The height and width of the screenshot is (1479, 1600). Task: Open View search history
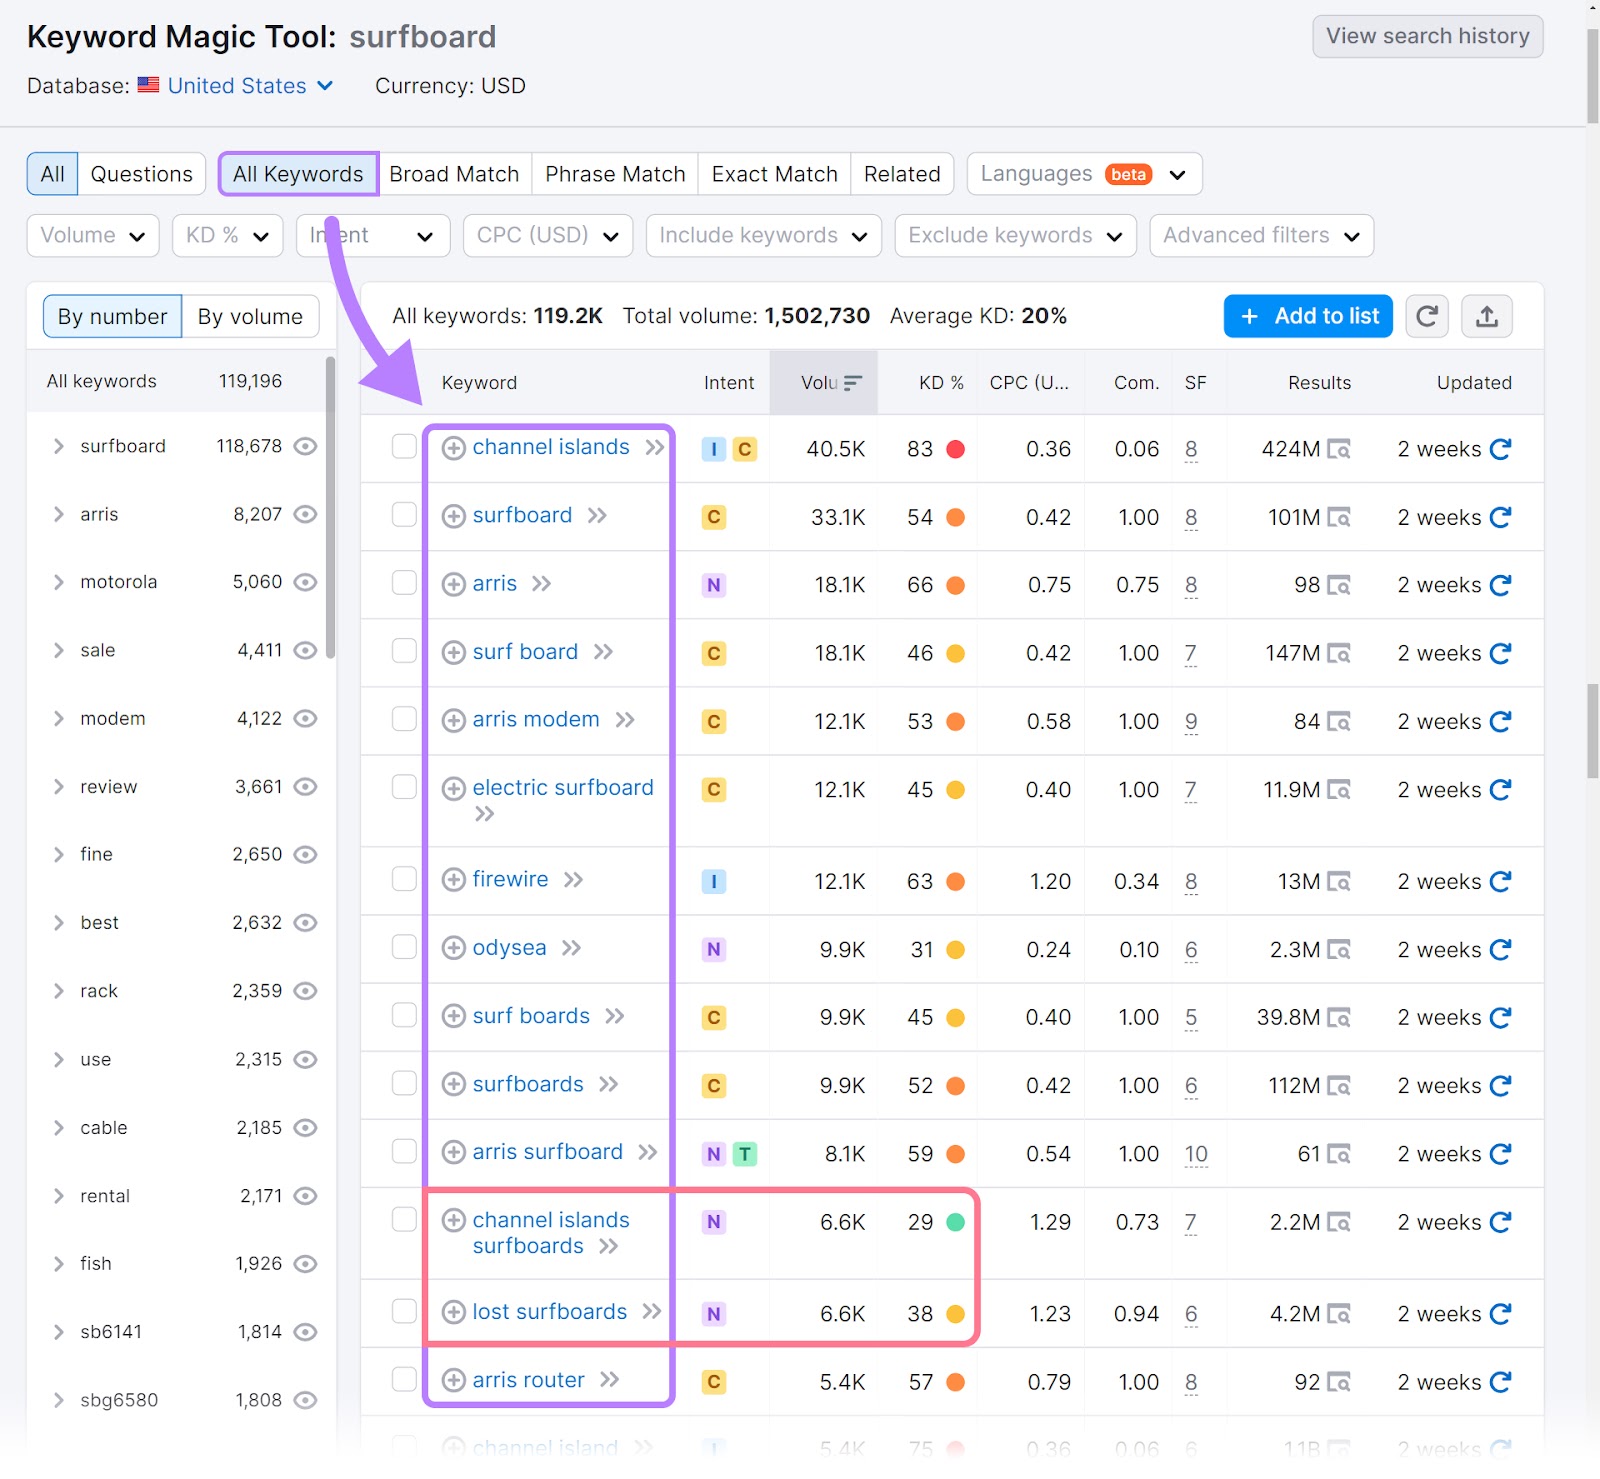(1427, 36)
